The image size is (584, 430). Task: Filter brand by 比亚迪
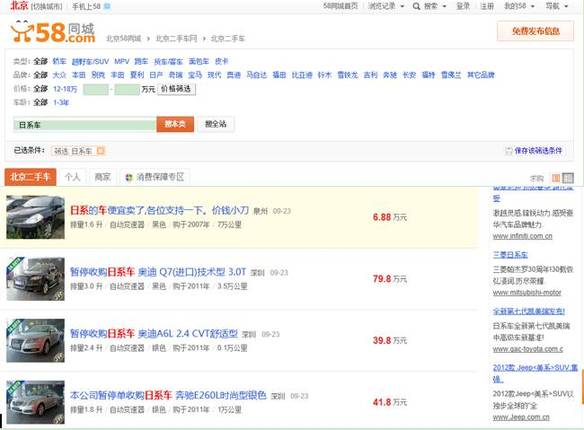(x=302, y=75)
